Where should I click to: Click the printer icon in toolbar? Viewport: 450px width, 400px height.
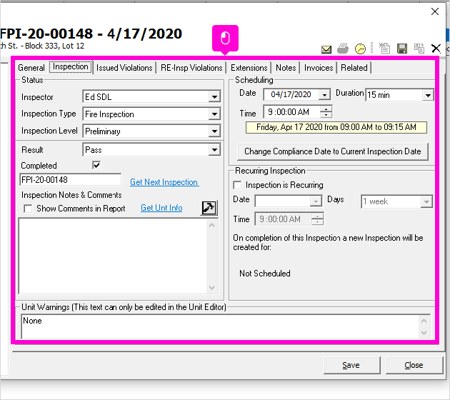point(343,49)
